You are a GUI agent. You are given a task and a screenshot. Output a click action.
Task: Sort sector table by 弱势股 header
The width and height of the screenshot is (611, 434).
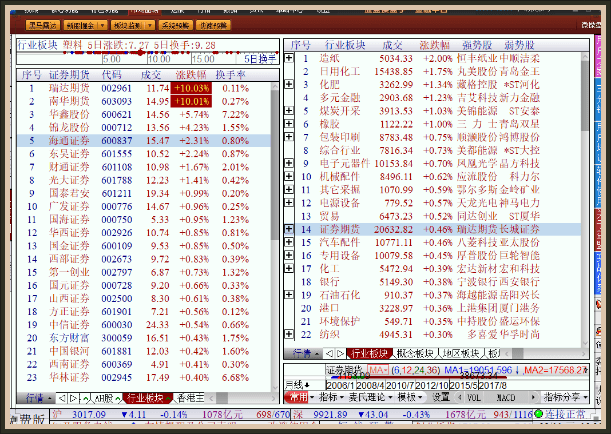coord(519,45)
